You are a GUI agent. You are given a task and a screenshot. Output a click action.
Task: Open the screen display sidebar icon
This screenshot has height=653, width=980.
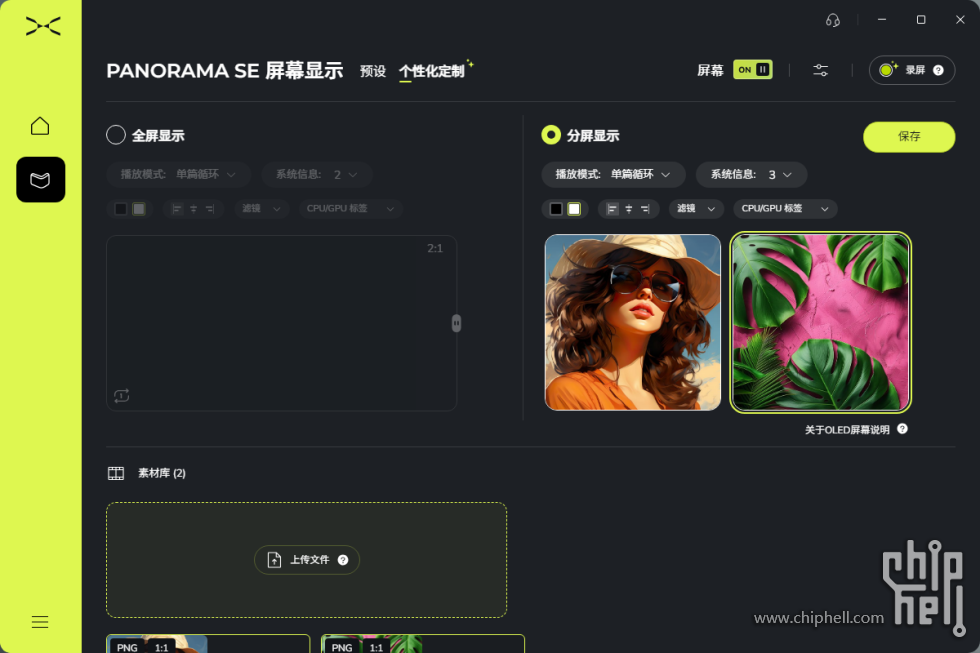41,180
